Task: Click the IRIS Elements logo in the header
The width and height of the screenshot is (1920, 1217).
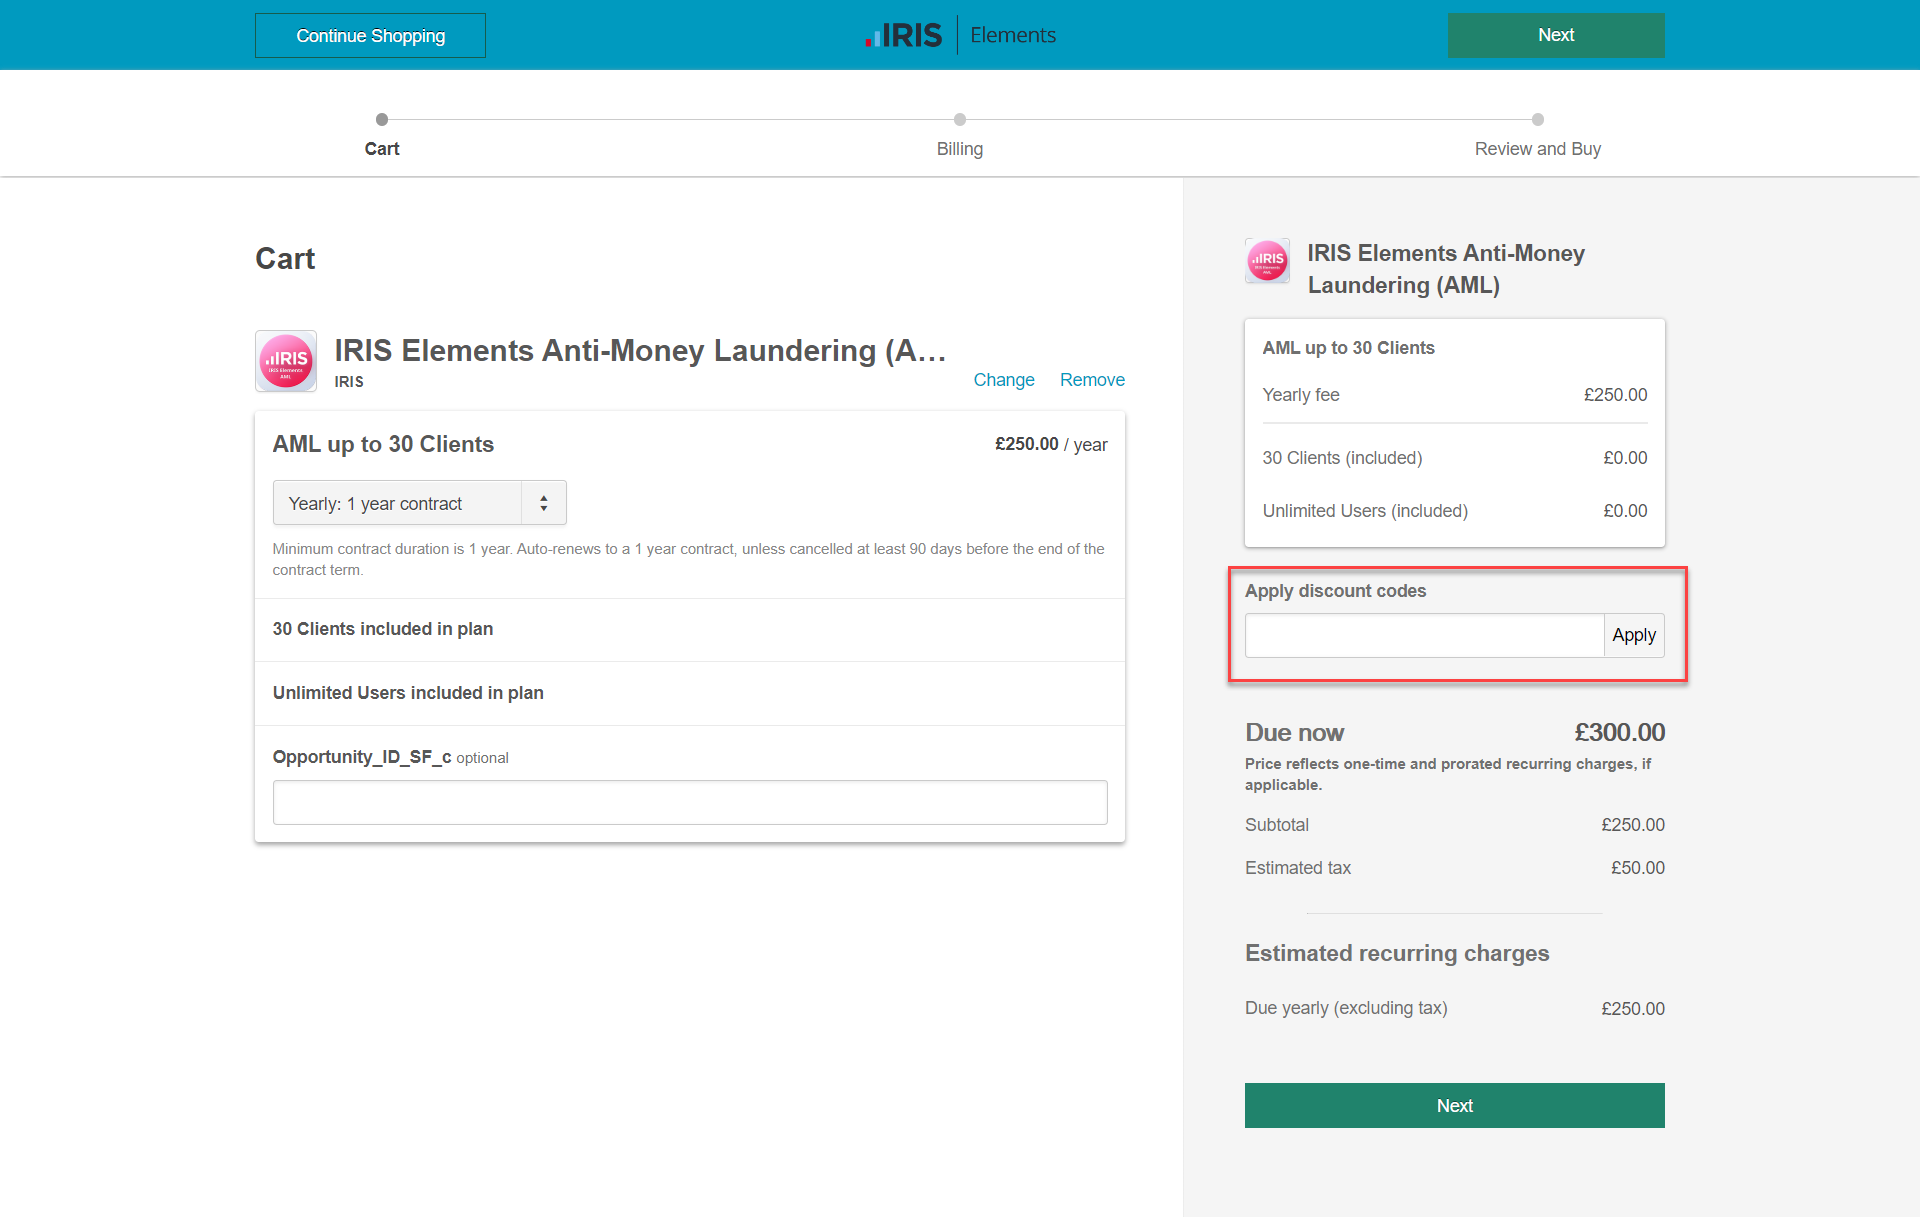Action: click(x=960, y=35)
